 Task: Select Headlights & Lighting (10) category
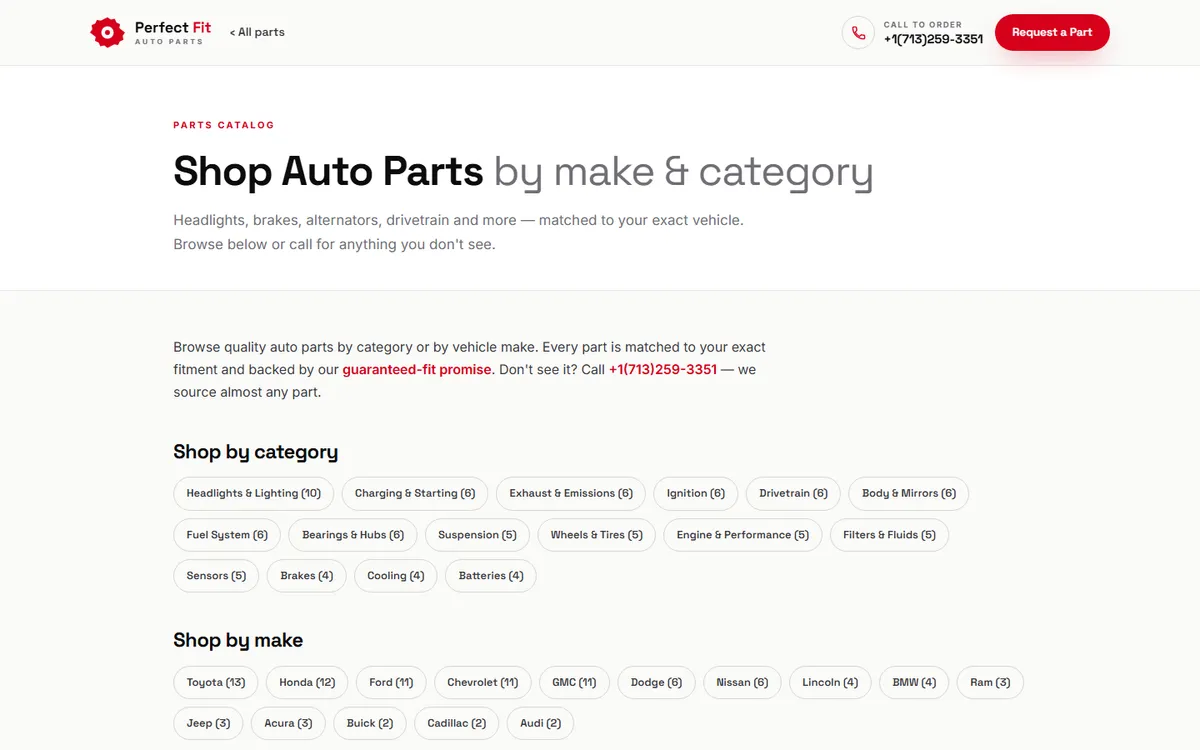tap(254, 493)
